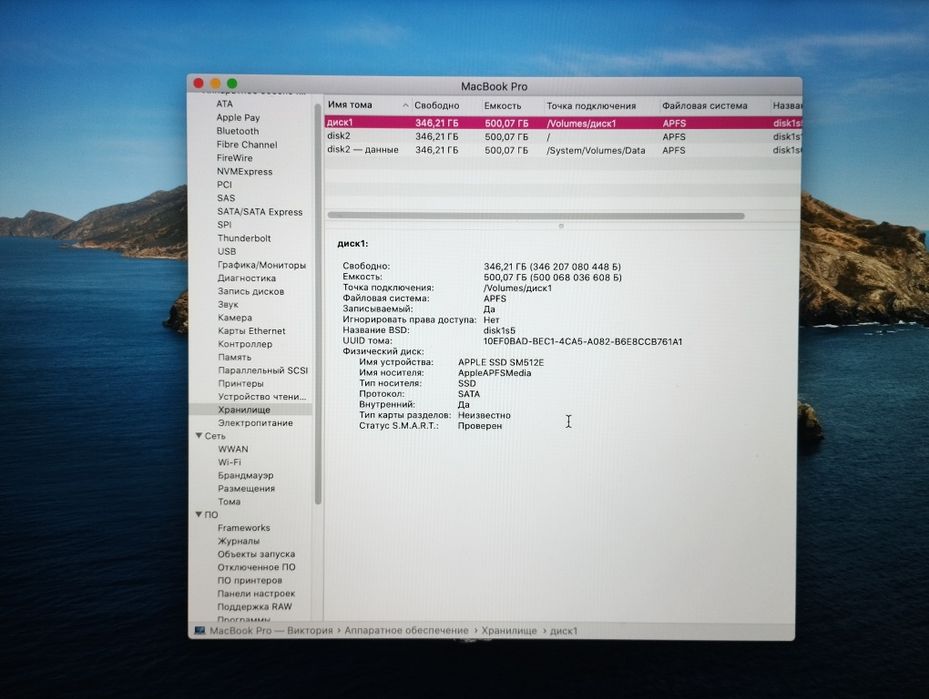Click the MacBook computer icon in path bar
The height and width of the screenshot is (699, 929).
(x=200, y=631)
